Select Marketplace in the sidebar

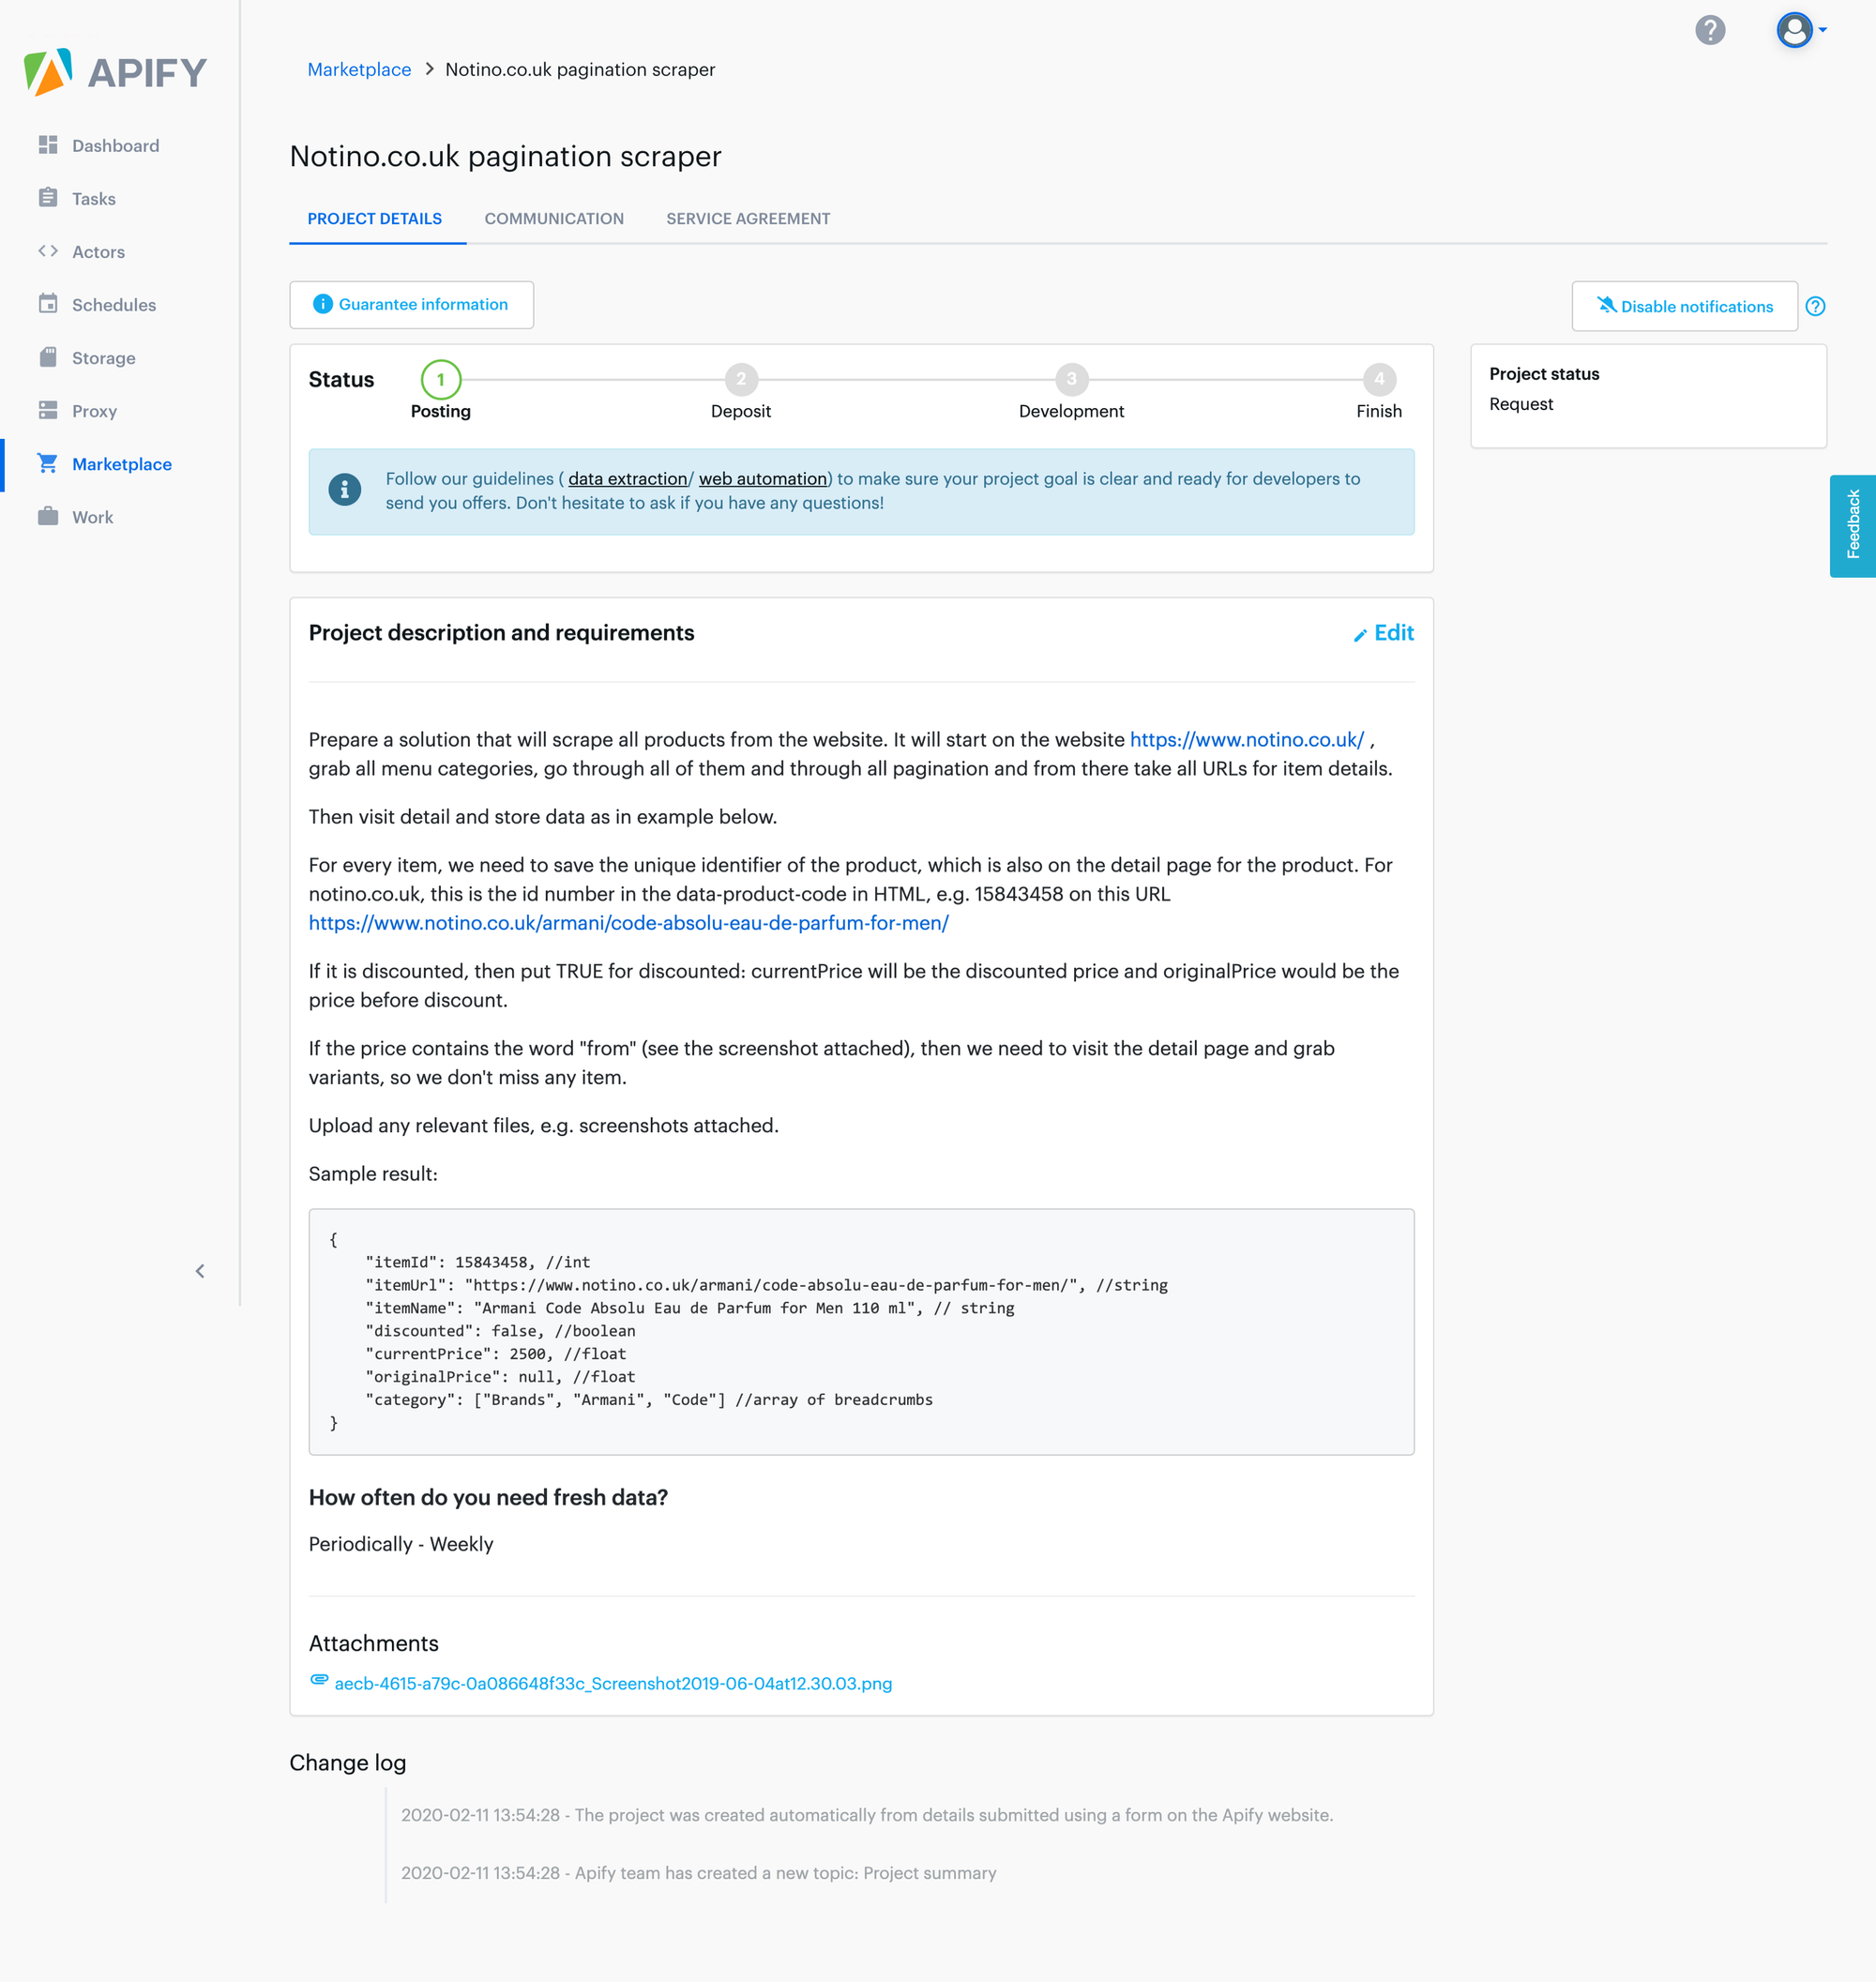coord(122,464)
